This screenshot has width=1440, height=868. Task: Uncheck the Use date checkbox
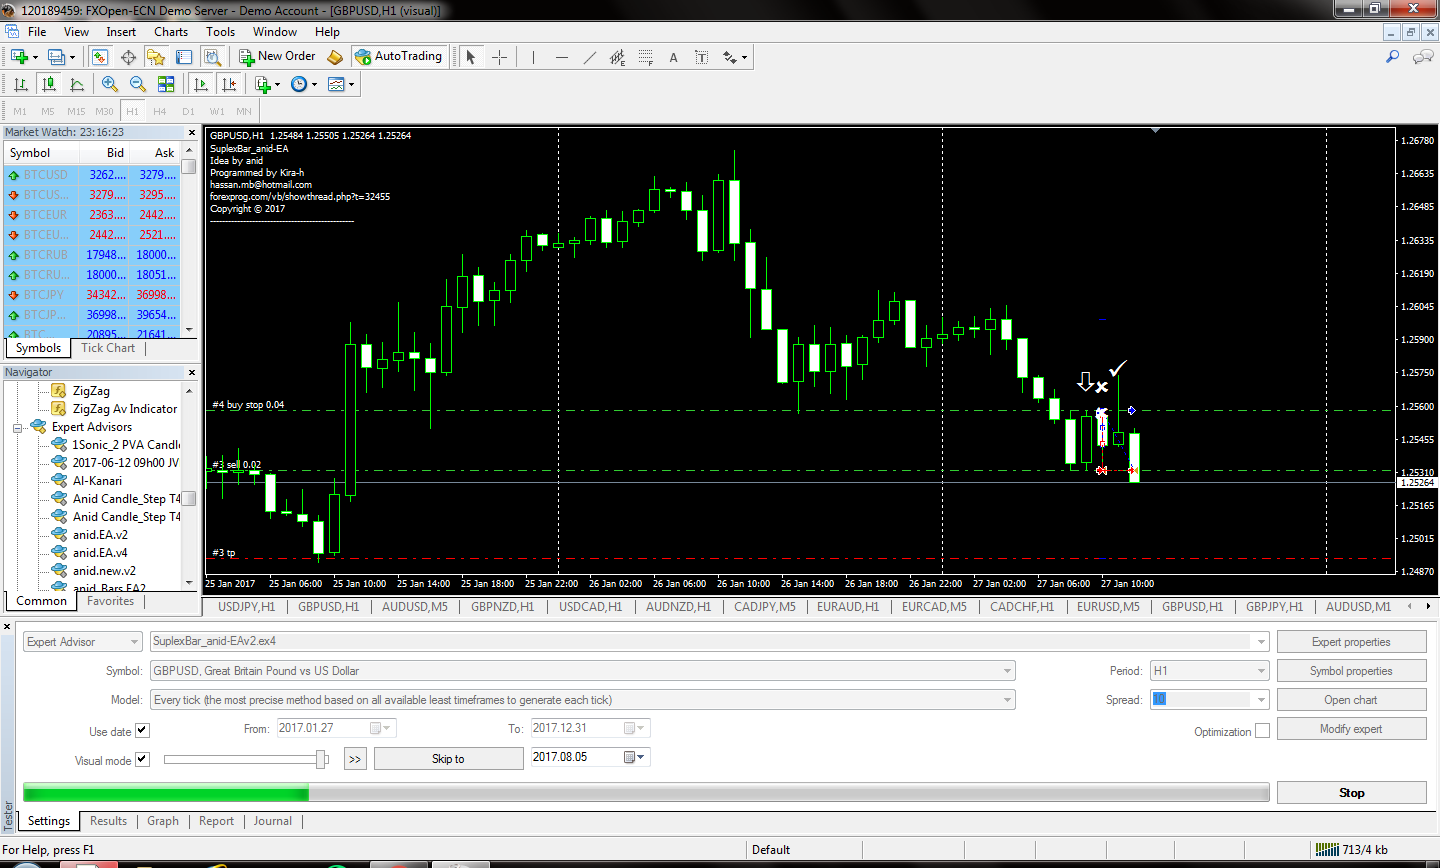coord(142,731)
